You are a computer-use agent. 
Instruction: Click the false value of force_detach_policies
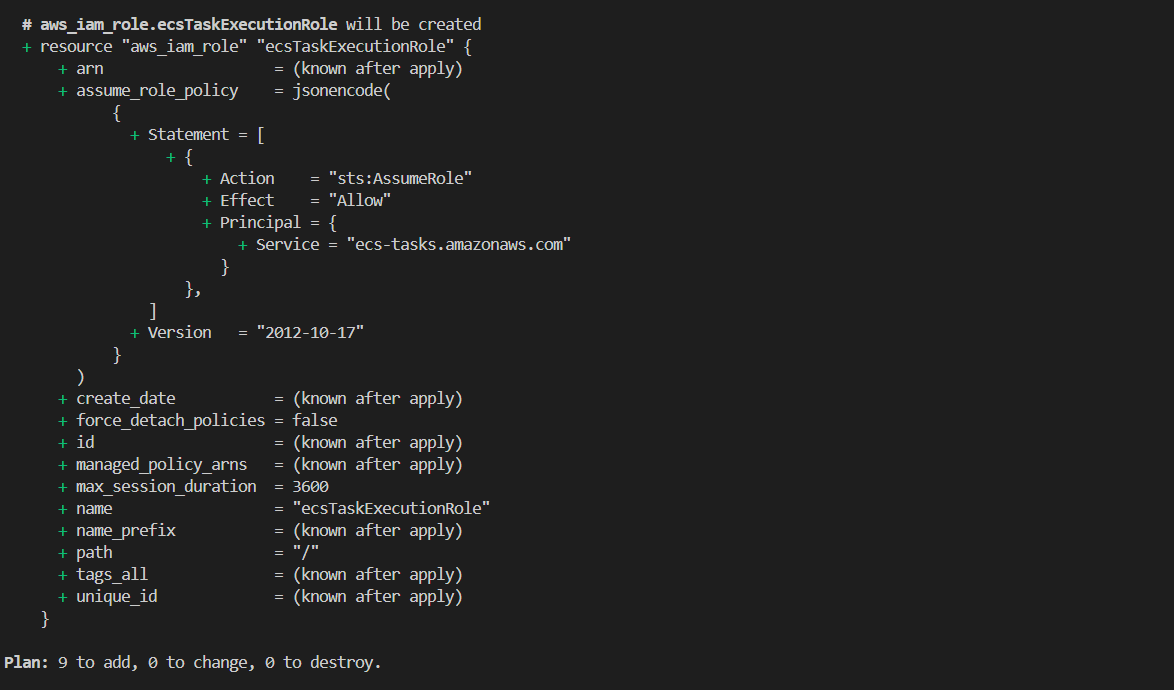point(315,420)
